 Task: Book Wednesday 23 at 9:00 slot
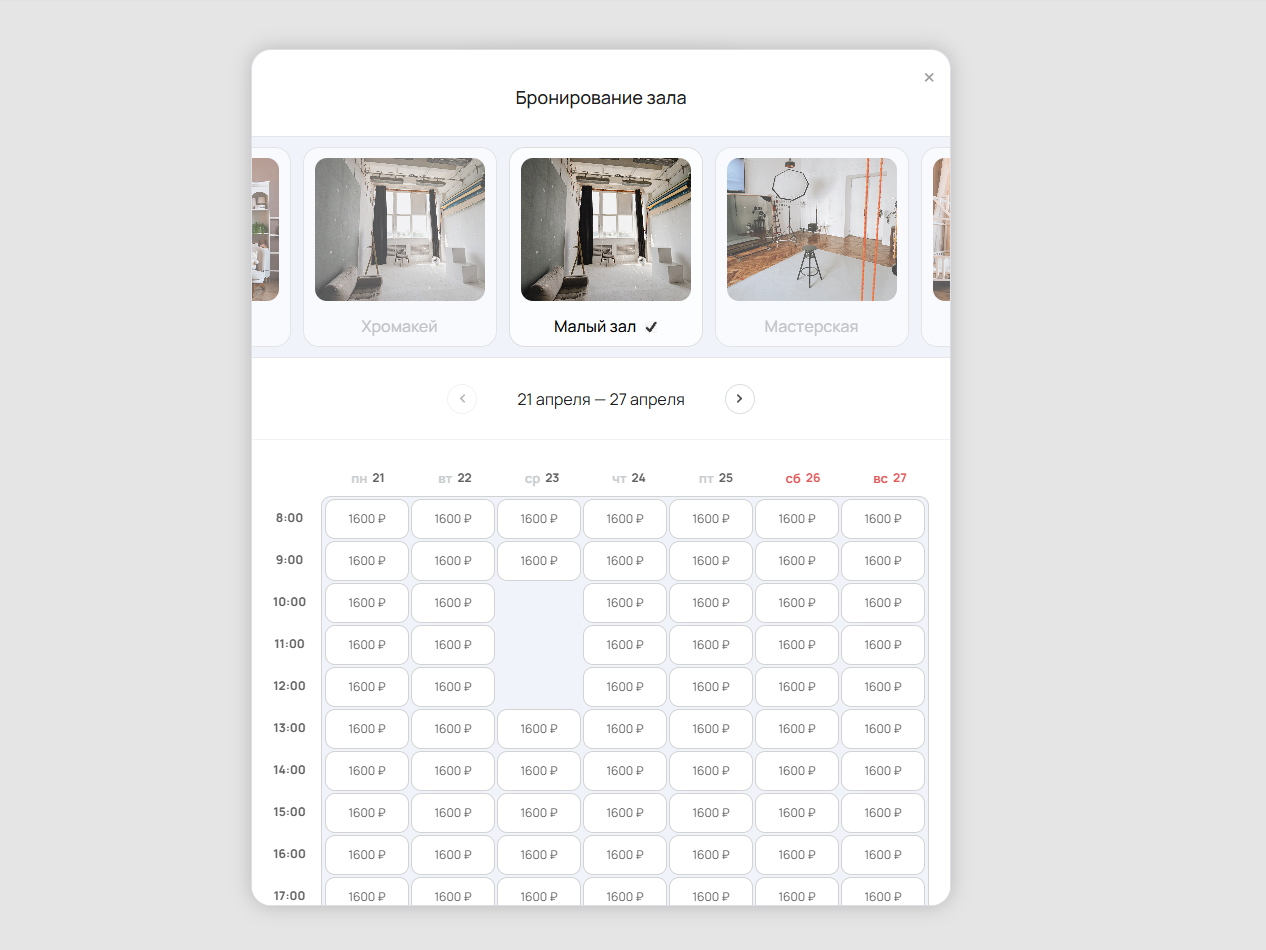pyautogui.click(x=539, y=561)
